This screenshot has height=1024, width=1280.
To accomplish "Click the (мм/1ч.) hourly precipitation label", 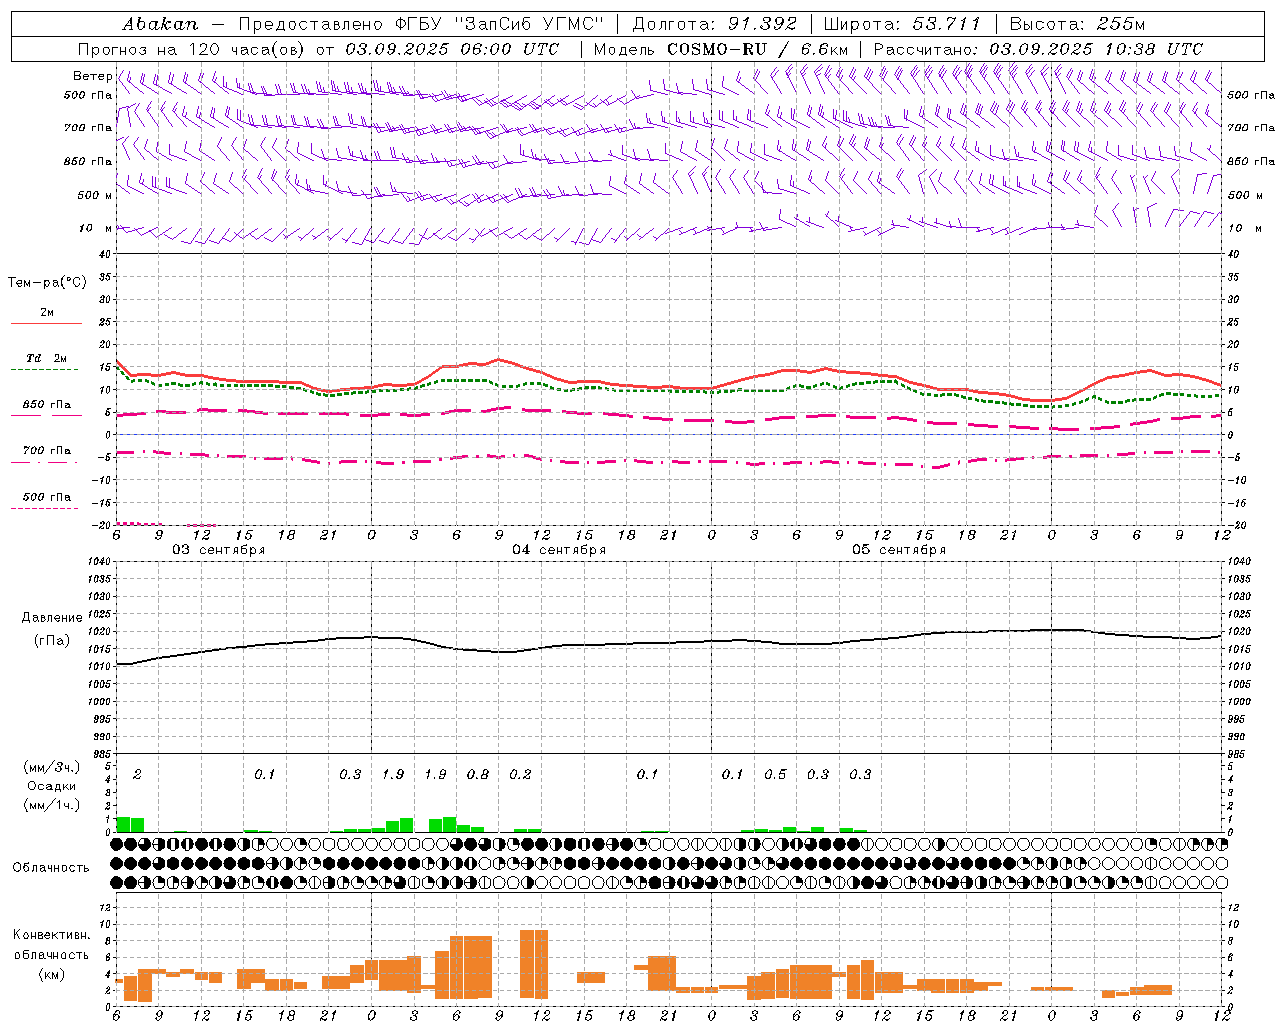I will pos(52,805).
